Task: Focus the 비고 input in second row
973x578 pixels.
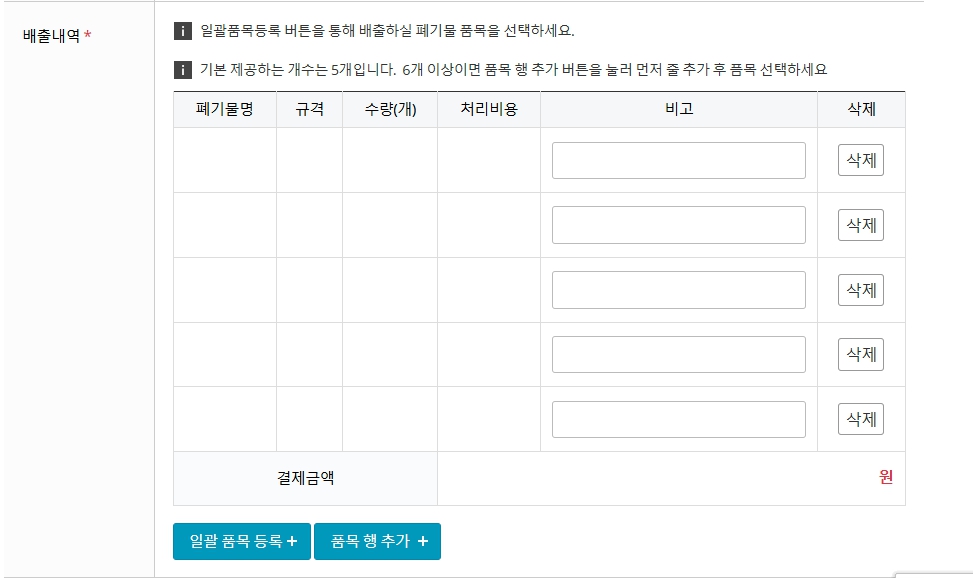Action: [679, 225]
